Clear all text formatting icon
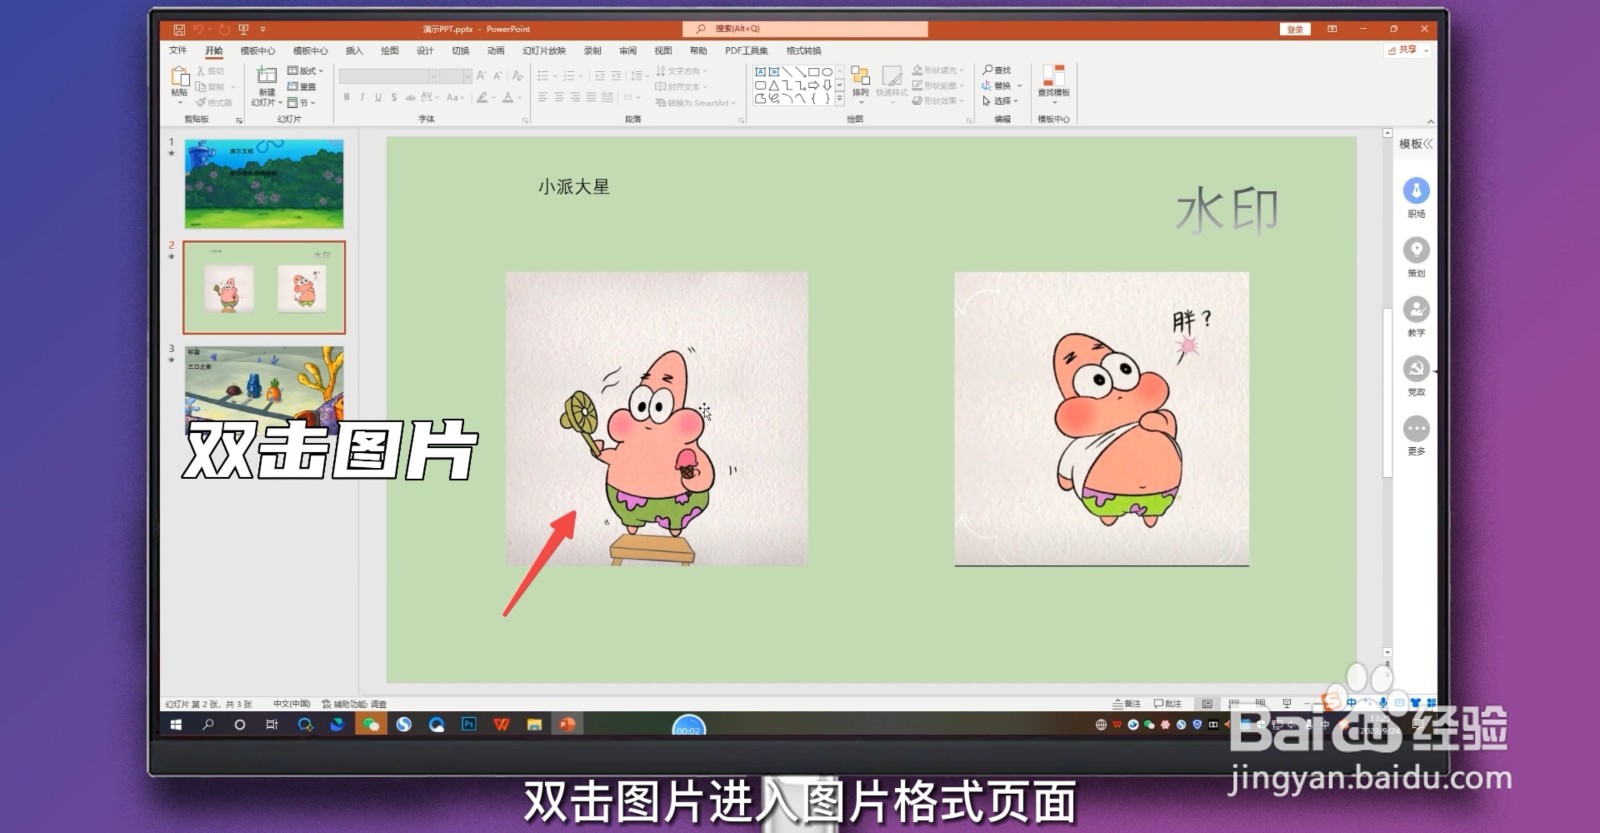Viewport: 1600px width, 833px height. click(517, 76)
